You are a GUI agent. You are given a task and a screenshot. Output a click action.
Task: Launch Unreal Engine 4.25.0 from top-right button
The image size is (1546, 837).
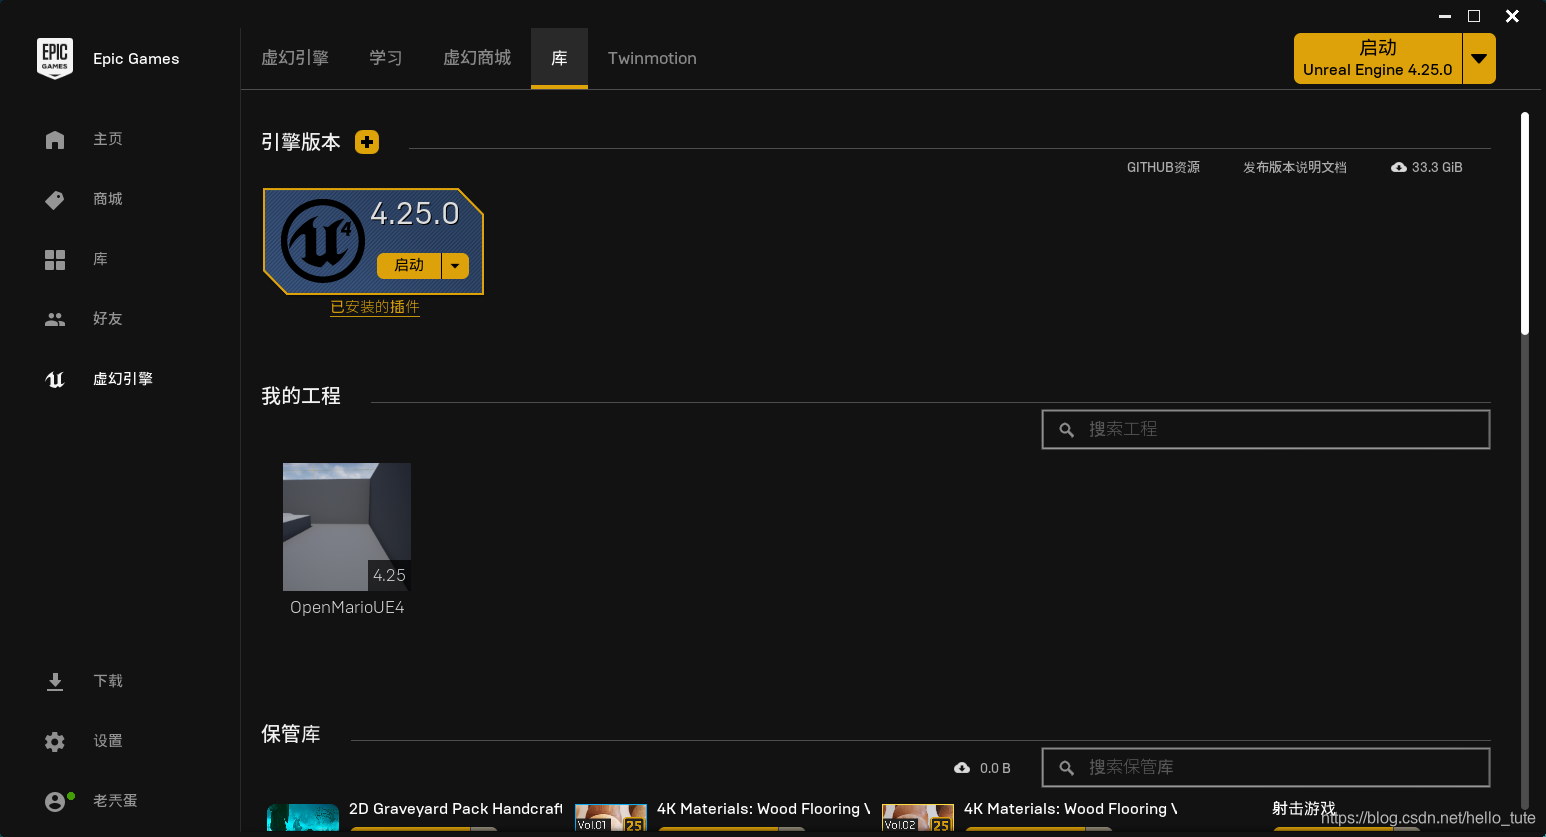pos(1378,59)
